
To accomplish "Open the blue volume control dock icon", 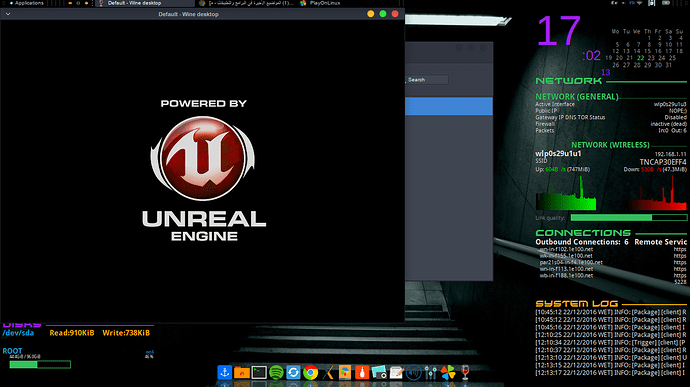I will [x=413, y=372].
